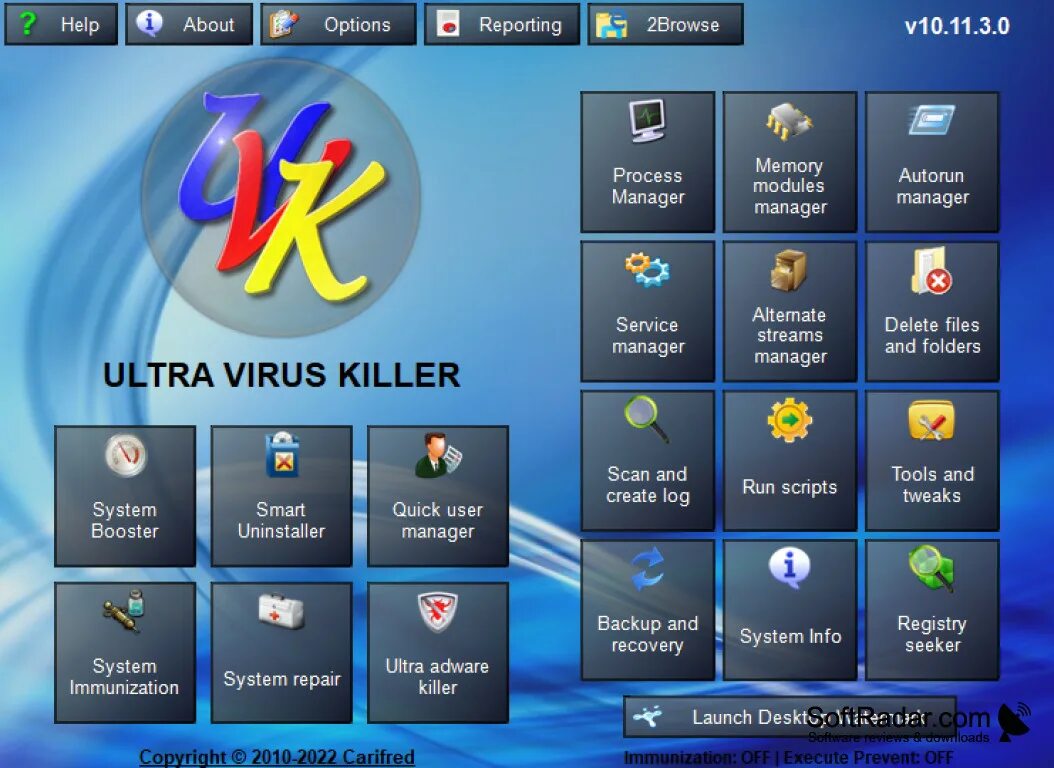The width and height of the screenshot is (1054, 768).
Task: Open System Immunization syringe tile
Action: pyautogui.click(x=125, y=652)
